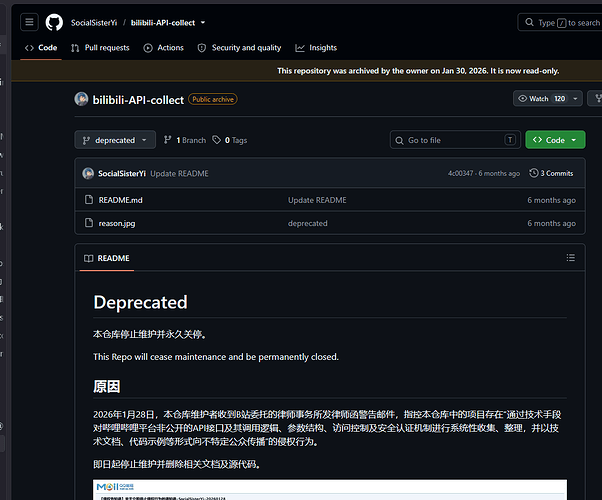The width and height of the screenshot is (602, 500).
Task: View 3 Commits history
Action: (x=551, y=173)
